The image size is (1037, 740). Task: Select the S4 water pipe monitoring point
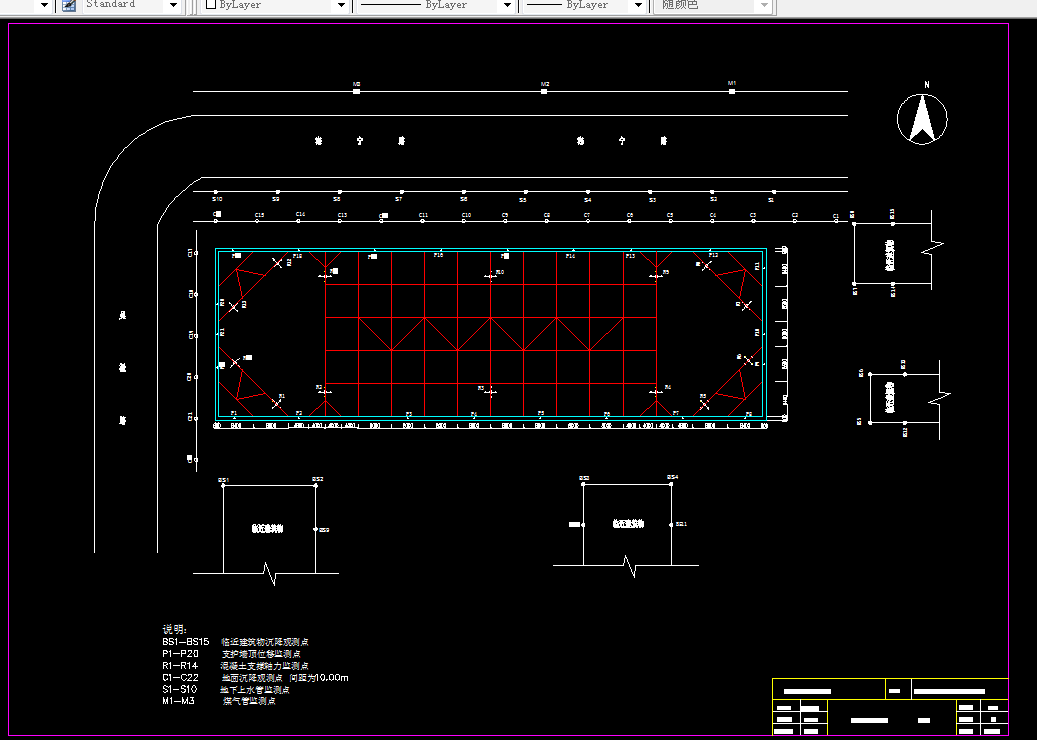point(588,192)
